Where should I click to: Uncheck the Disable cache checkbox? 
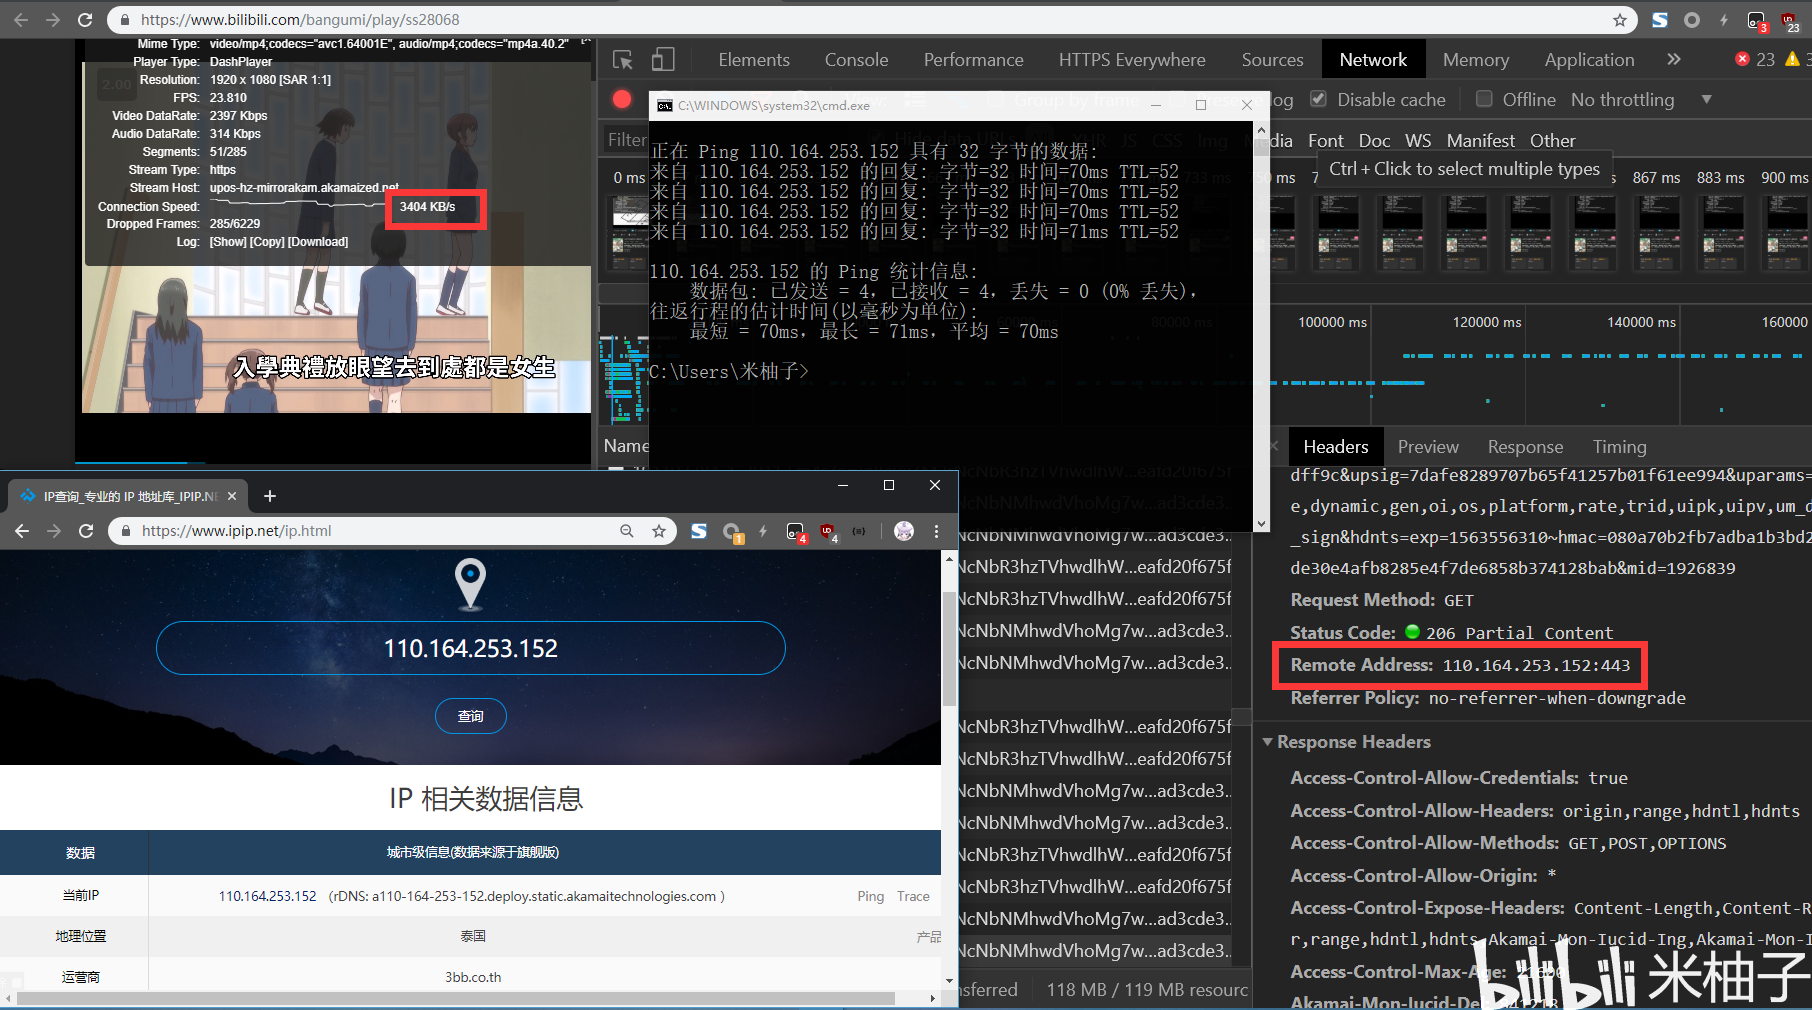[x=1318, y=99]
